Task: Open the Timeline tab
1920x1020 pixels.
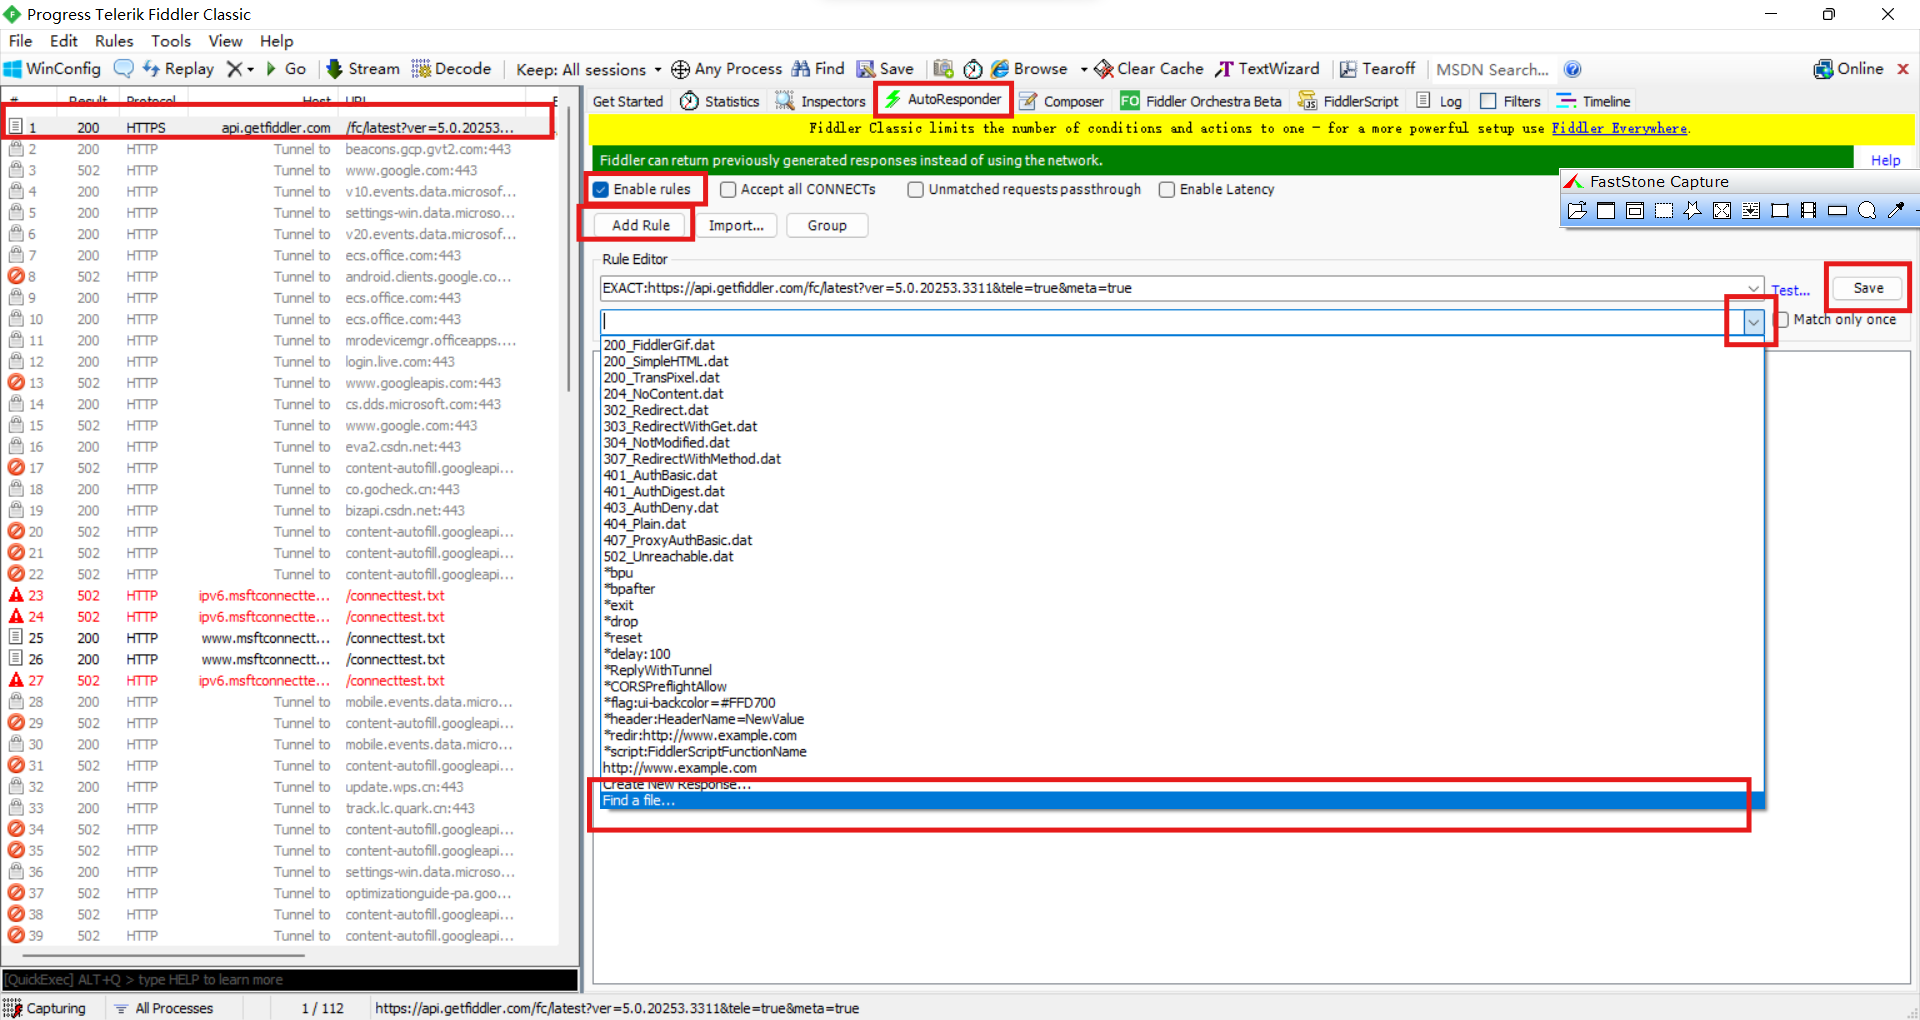Action: [1594, 101]
